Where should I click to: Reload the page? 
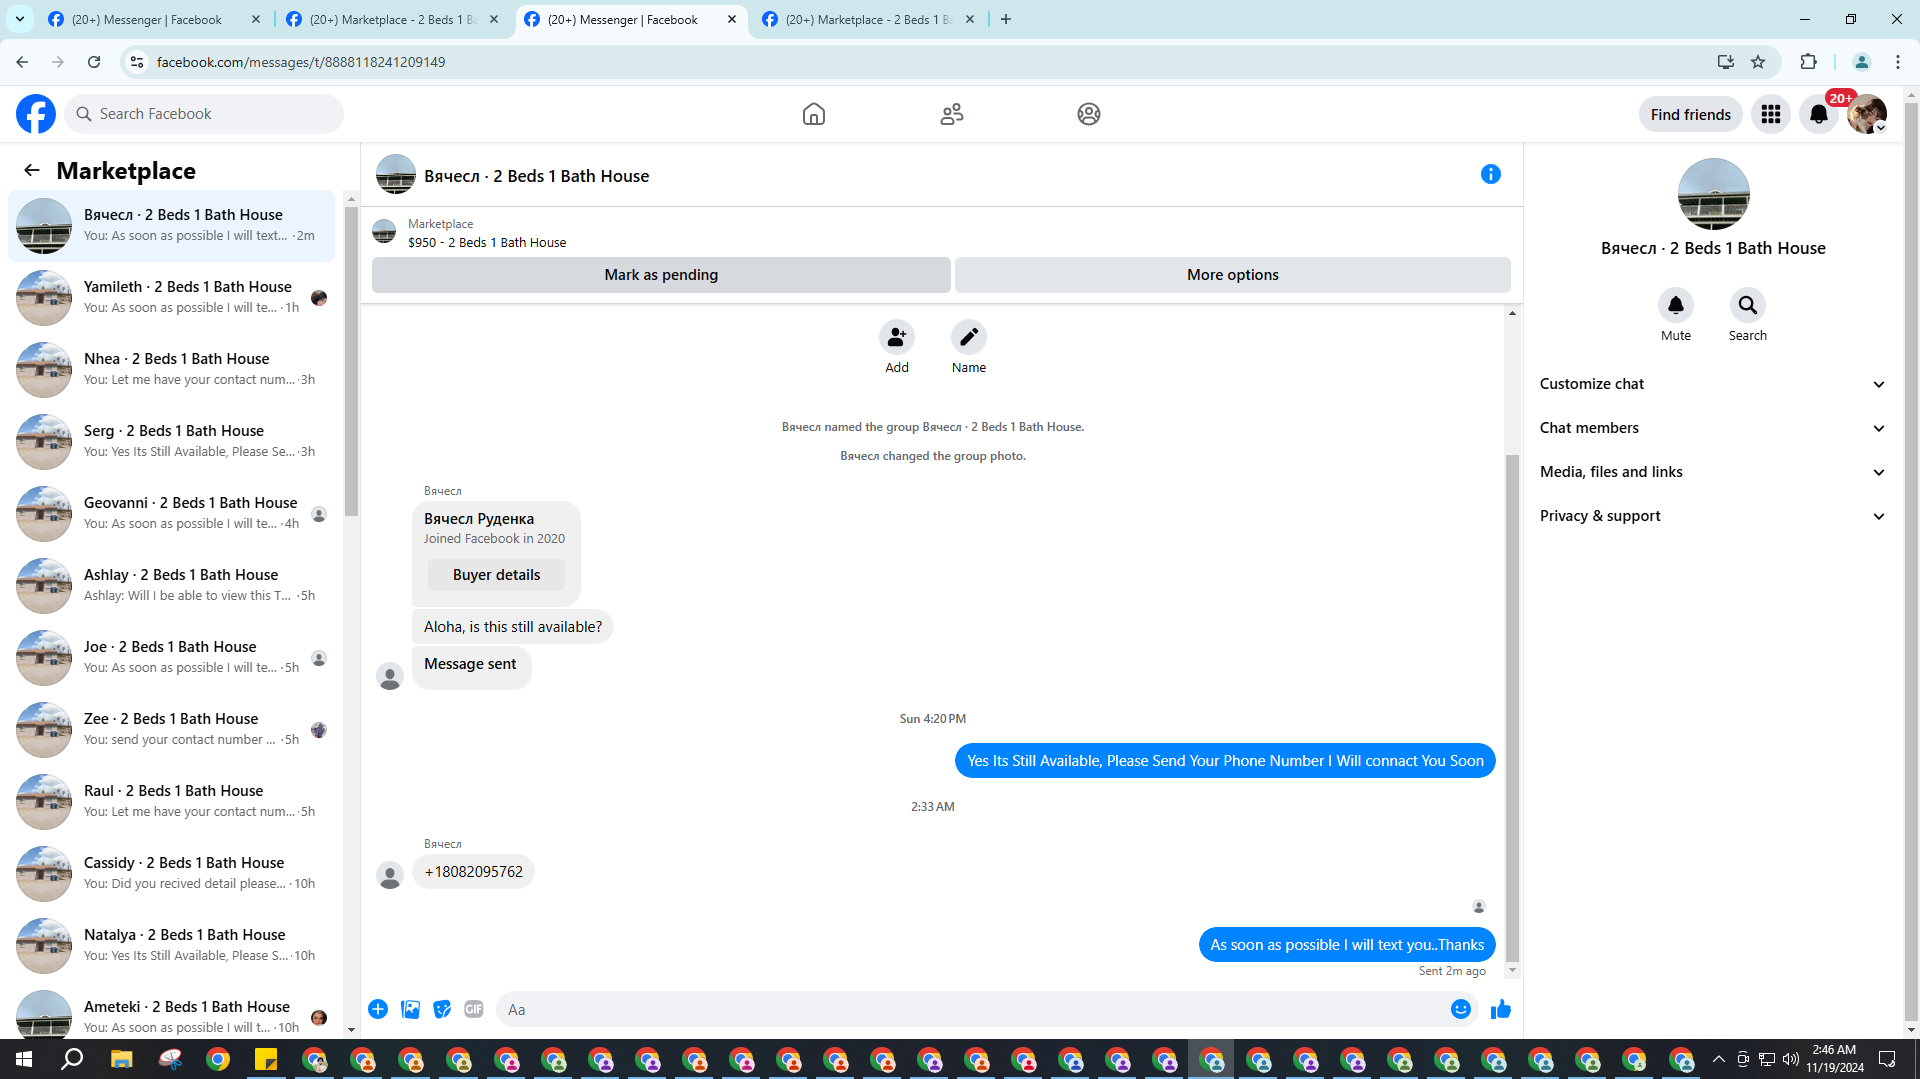(94, 62)
